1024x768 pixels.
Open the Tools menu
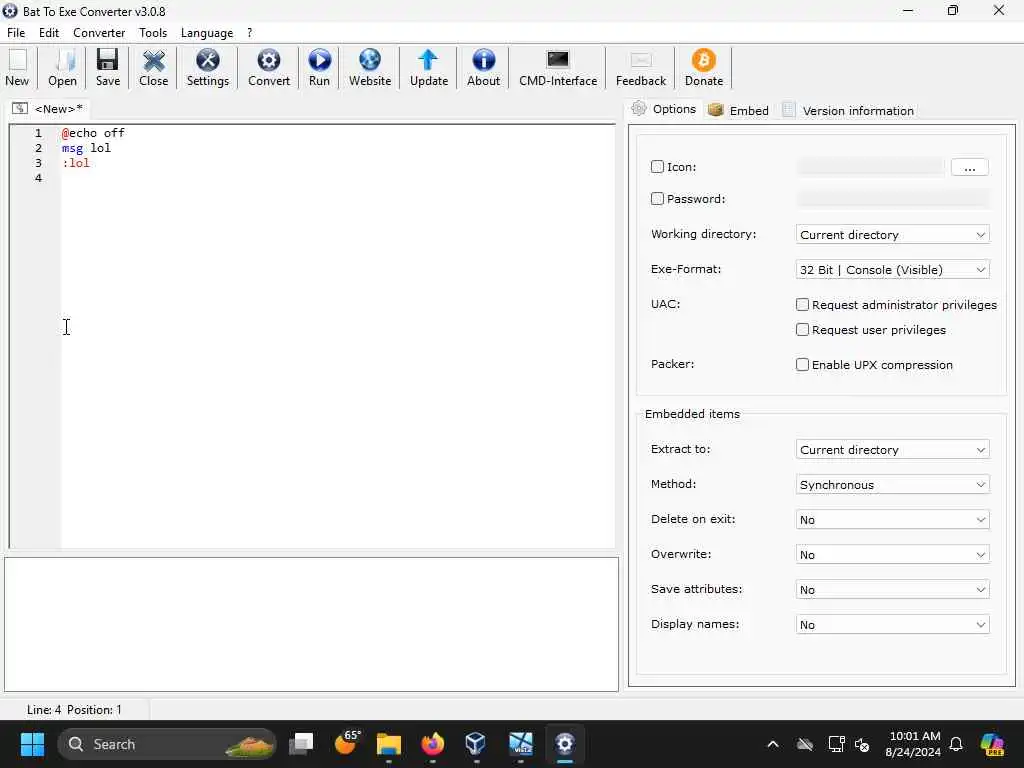[x=153, y=33]
